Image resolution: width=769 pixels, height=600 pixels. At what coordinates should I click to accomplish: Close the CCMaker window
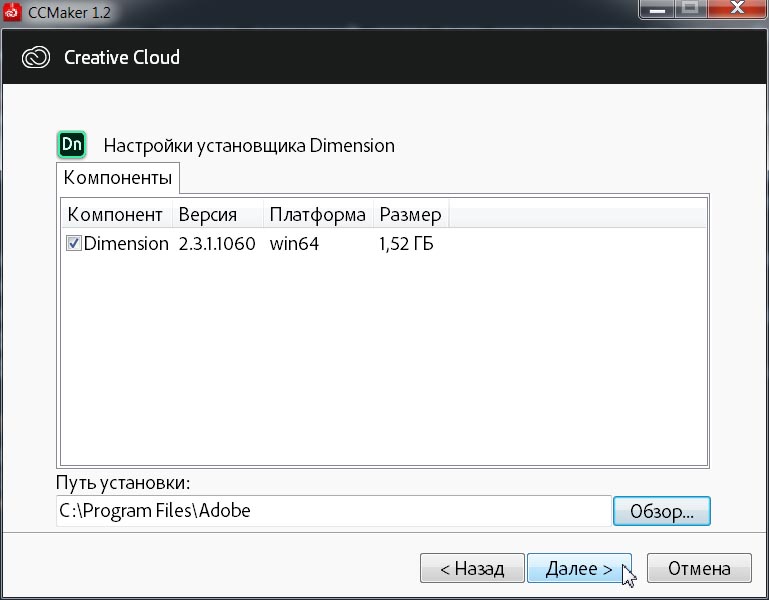(x=737, y=9)
